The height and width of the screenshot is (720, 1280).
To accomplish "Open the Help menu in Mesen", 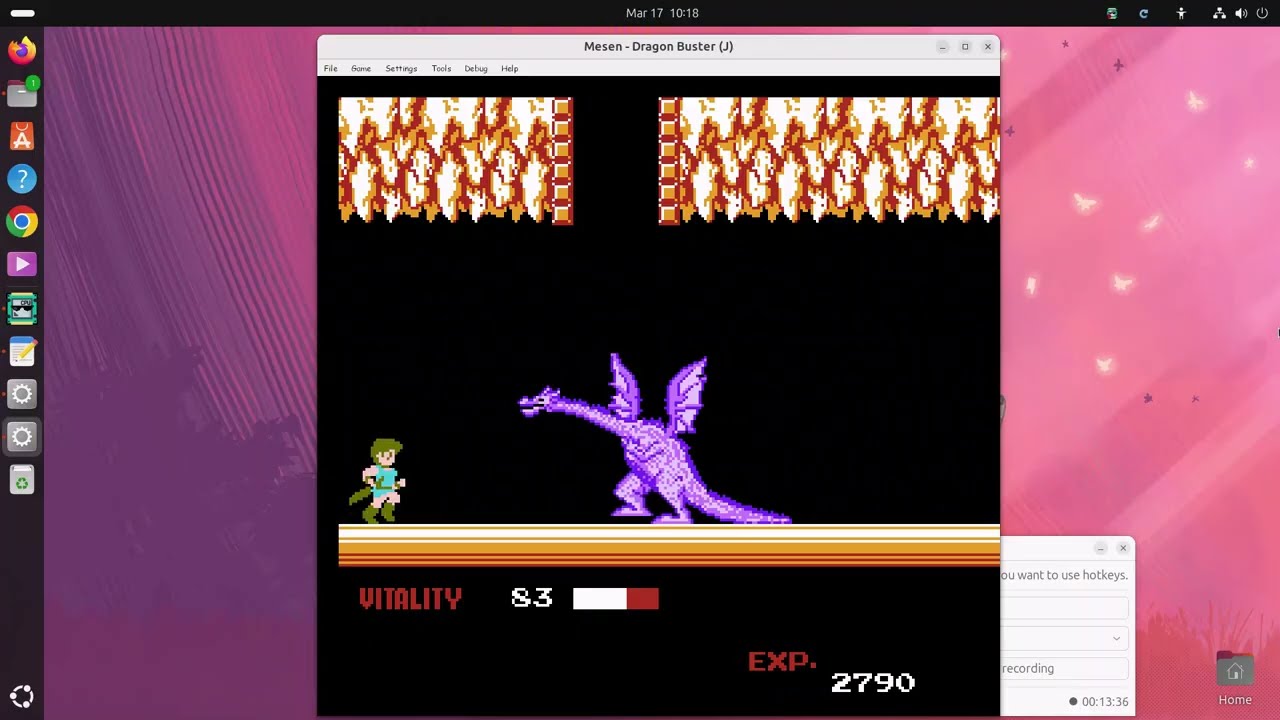I will pyautogui.click(x=510, y=68).
